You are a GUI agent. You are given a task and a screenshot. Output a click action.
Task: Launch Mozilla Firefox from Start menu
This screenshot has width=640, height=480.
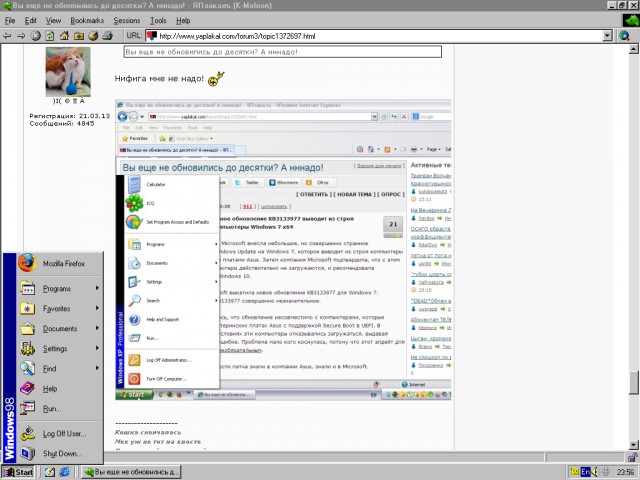(x=60, y=263)
